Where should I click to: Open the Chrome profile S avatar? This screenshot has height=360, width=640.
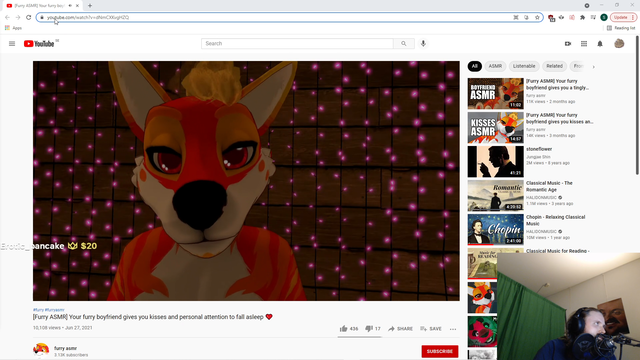pyautogui.click(x=604, y=18)
